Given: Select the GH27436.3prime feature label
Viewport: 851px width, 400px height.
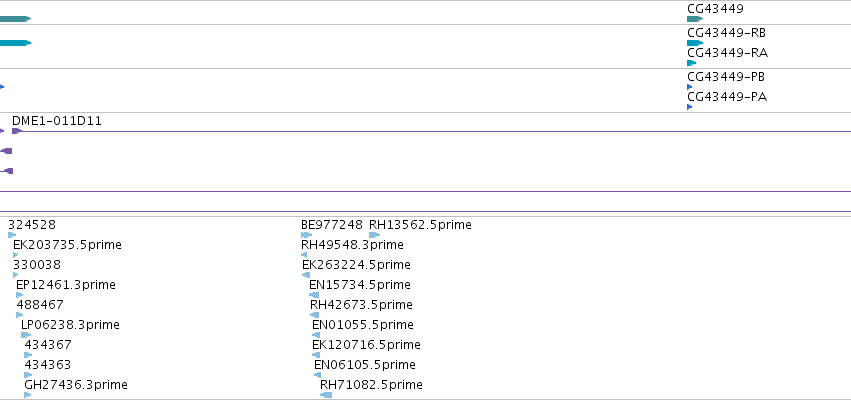Looking at the screenshot, I should point(76,385).
